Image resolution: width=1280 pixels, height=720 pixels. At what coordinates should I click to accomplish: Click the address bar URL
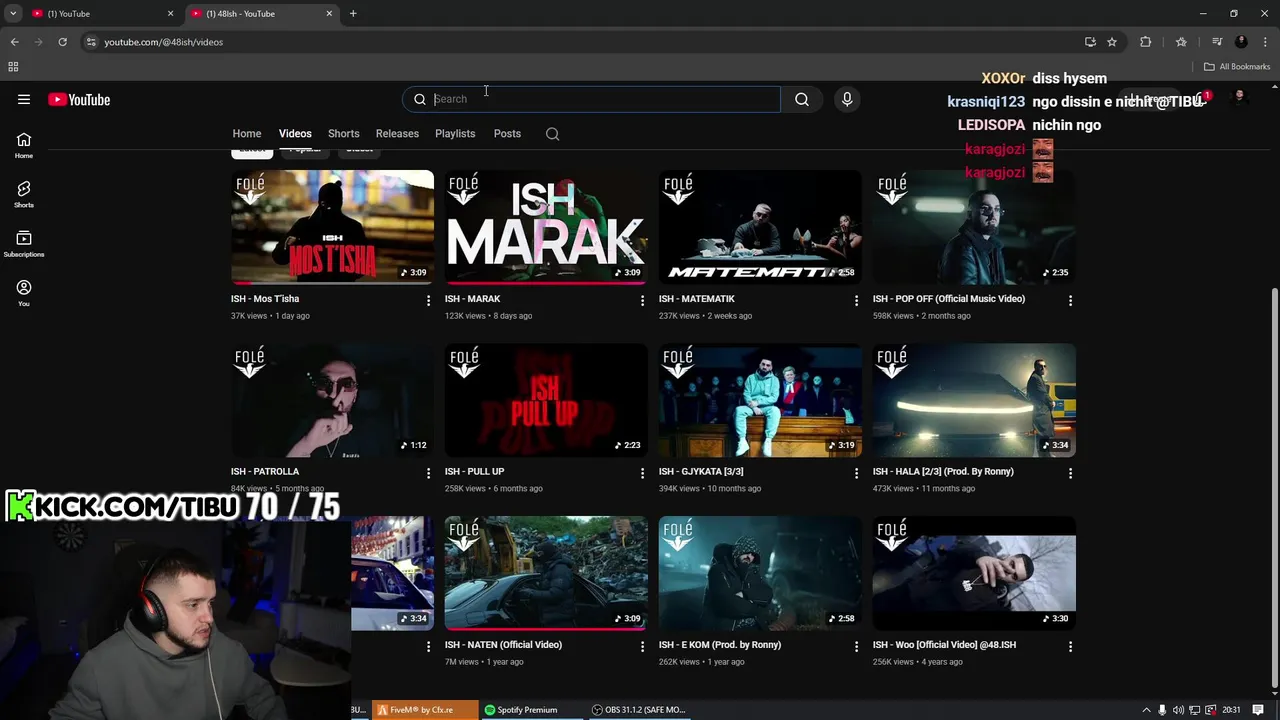[x=163, y=42]
